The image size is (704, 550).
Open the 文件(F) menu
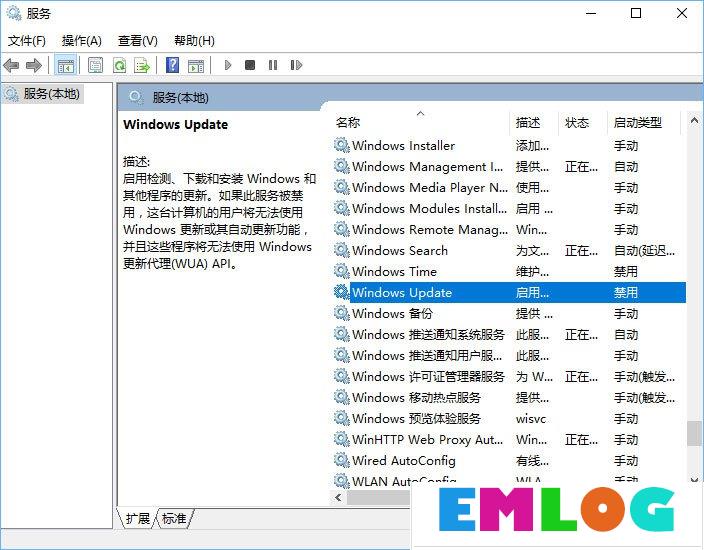click(x=26, y=41)
